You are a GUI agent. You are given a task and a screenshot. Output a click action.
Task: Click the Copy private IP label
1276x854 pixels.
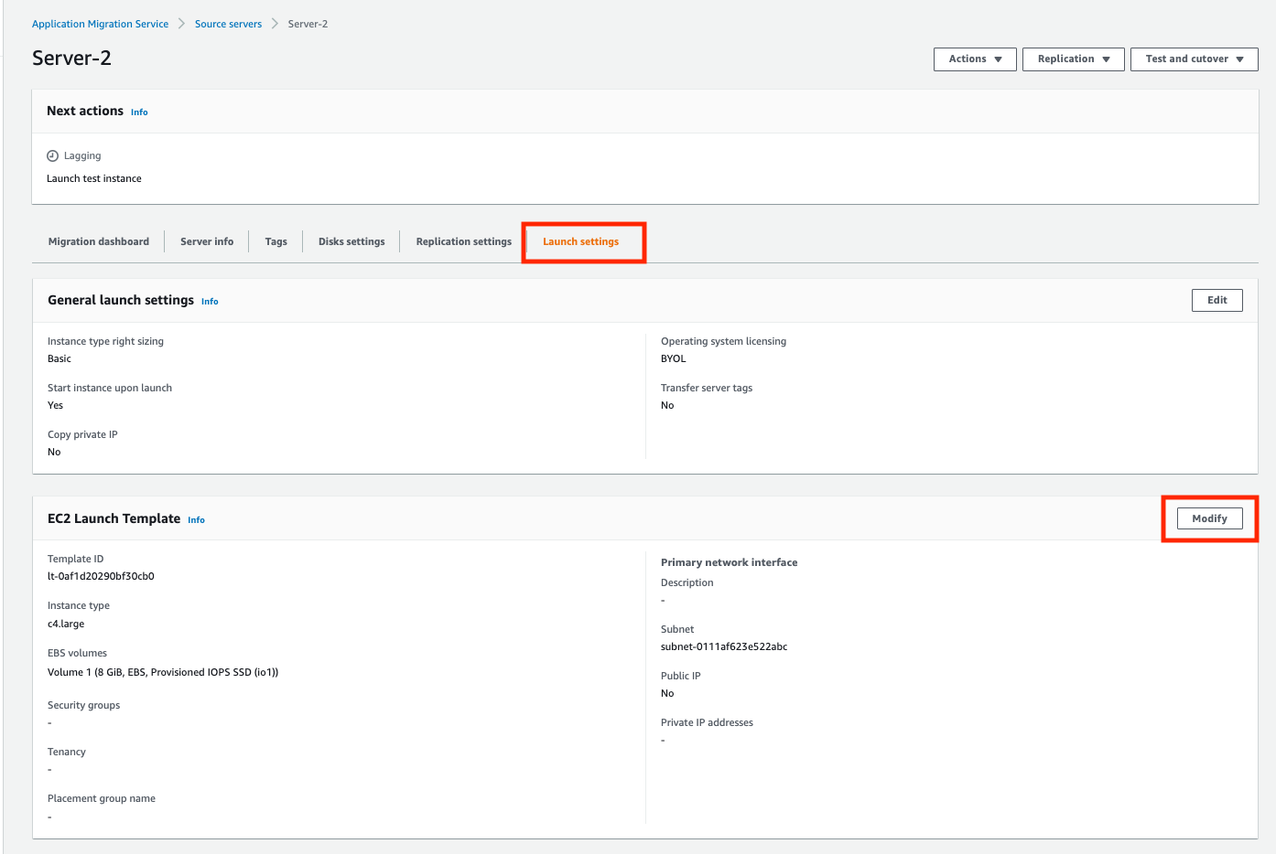coord(83,435)
